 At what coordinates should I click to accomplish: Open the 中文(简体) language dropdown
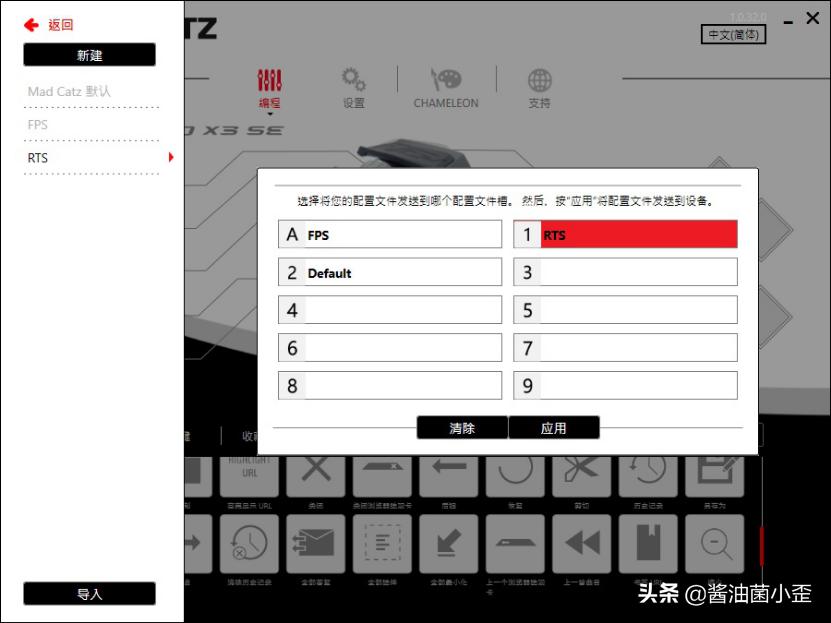(733, 33)
